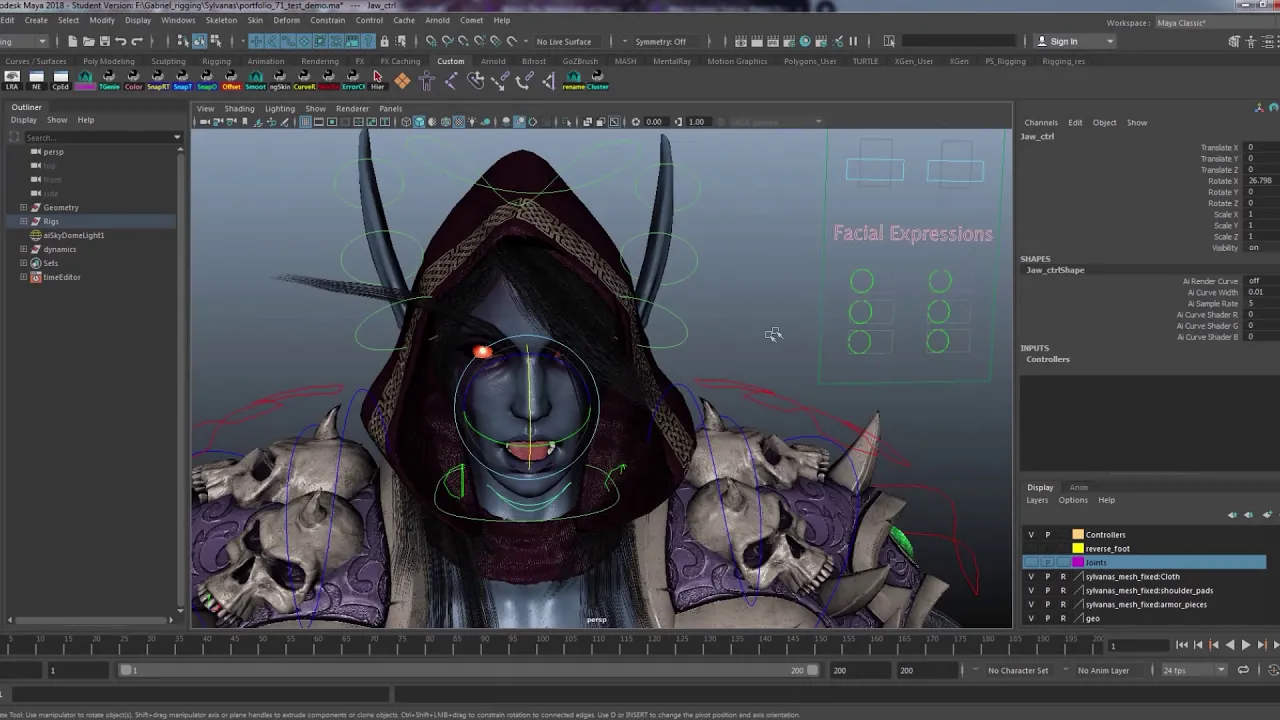1280x720 pixels.
Task: Open the Symmetry: Off dropdown
Action: tap(667, 41)
